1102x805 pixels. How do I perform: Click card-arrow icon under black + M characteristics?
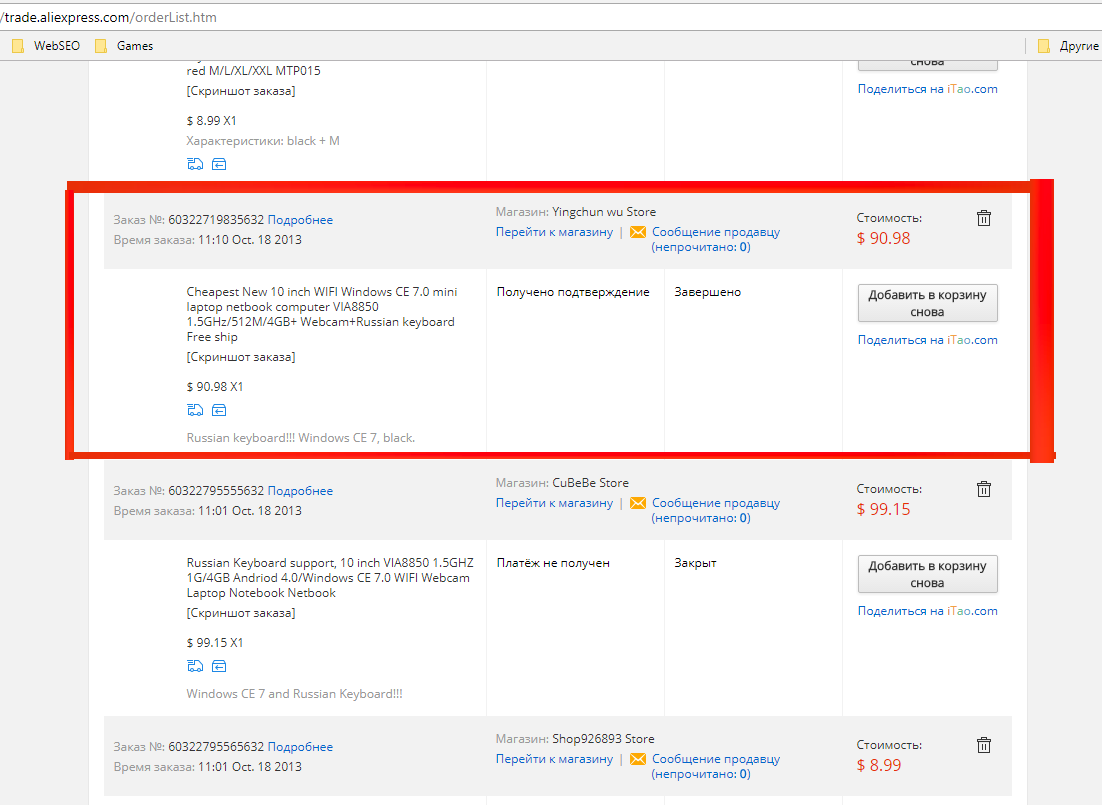pyautogui.click(x=219, y=164)
